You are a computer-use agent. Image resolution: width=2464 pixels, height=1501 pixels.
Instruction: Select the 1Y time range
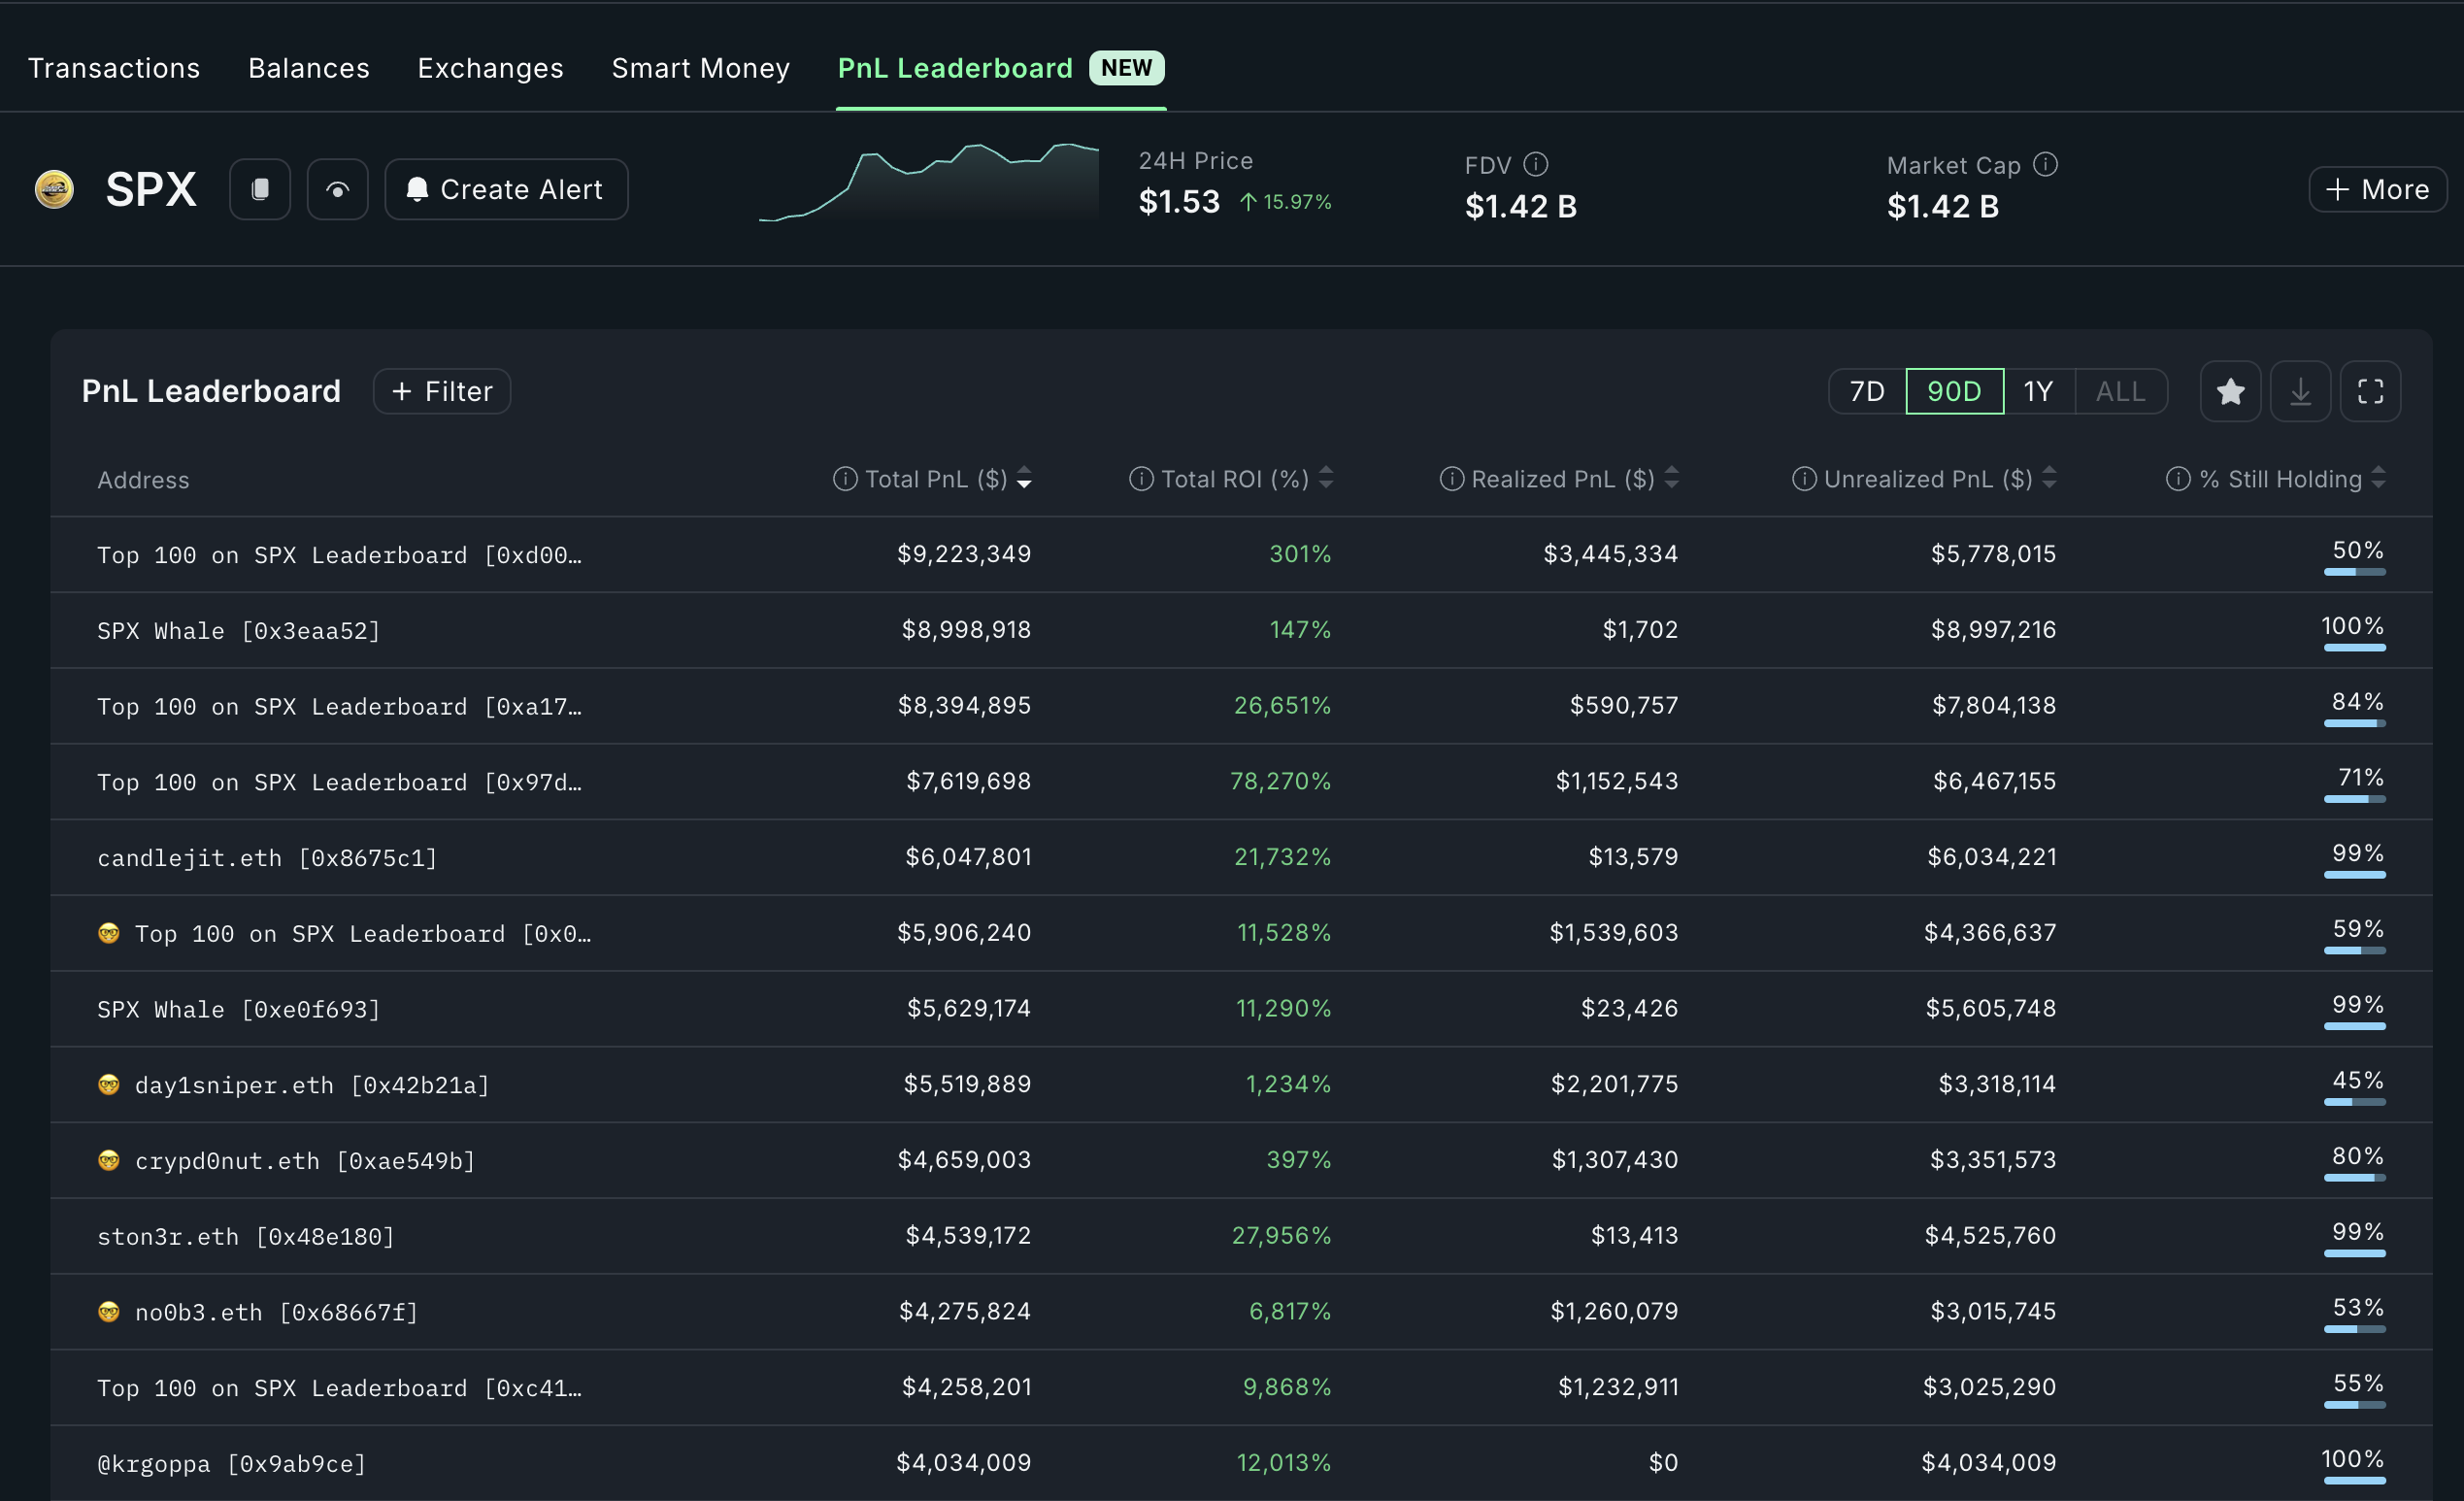point(2039,391)
